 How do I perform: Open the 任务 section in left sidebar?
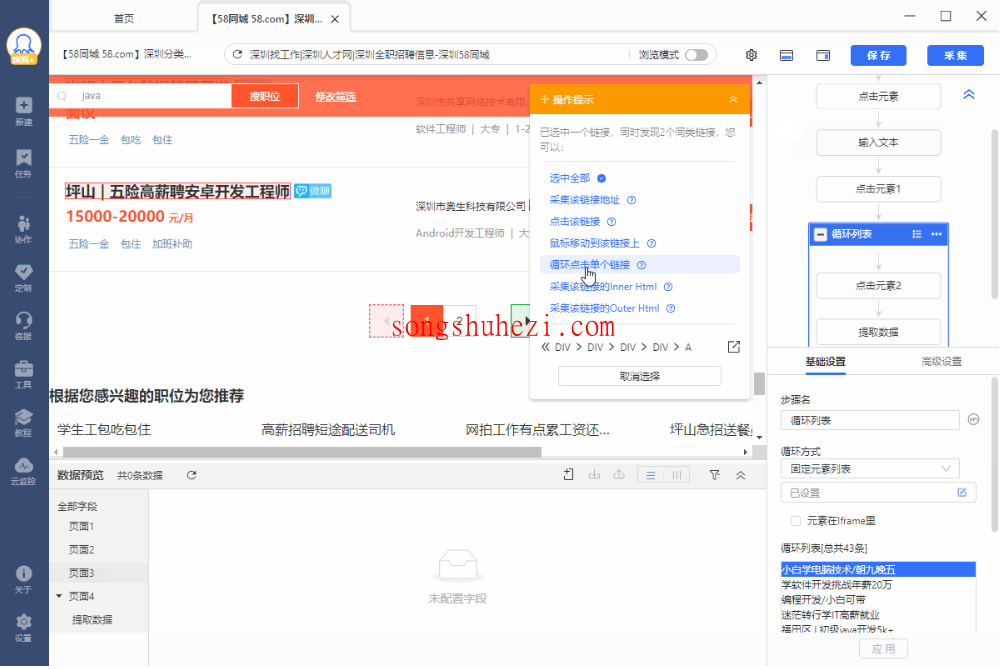[x=24, y=163]
